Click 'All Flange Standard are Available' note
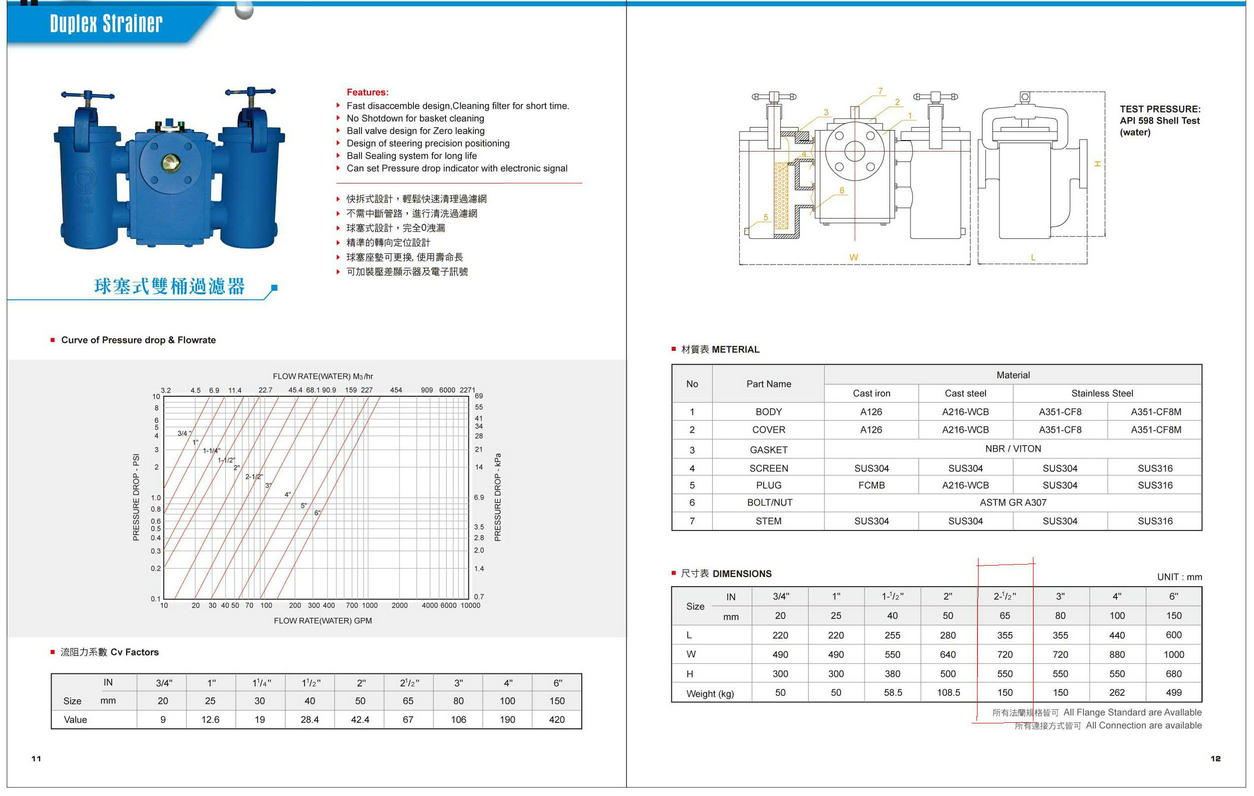The width and height of the screenshot is (1254, 796). [x=1133, y=712]
